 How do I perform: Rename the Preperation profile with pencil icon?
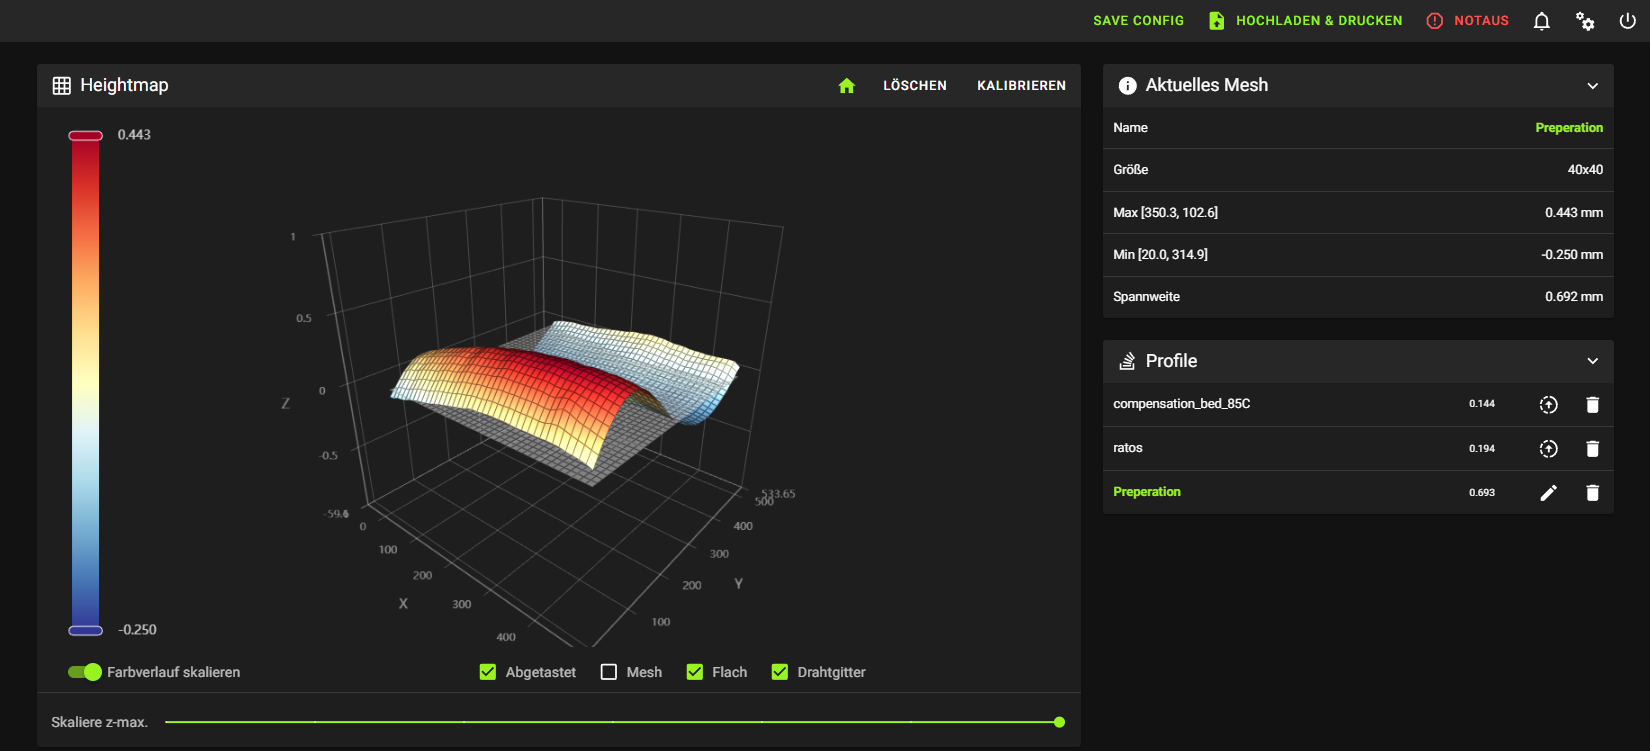click(1548, 493)
